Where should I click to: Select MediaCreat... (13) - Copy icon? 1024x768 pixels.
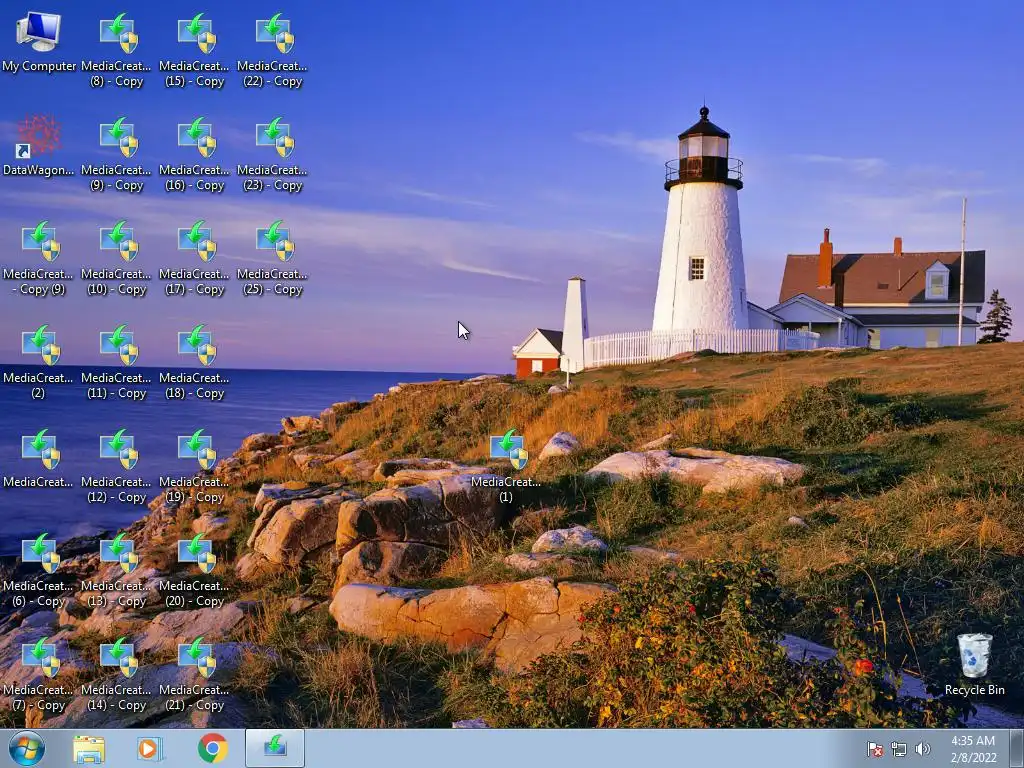click(116, 569)
